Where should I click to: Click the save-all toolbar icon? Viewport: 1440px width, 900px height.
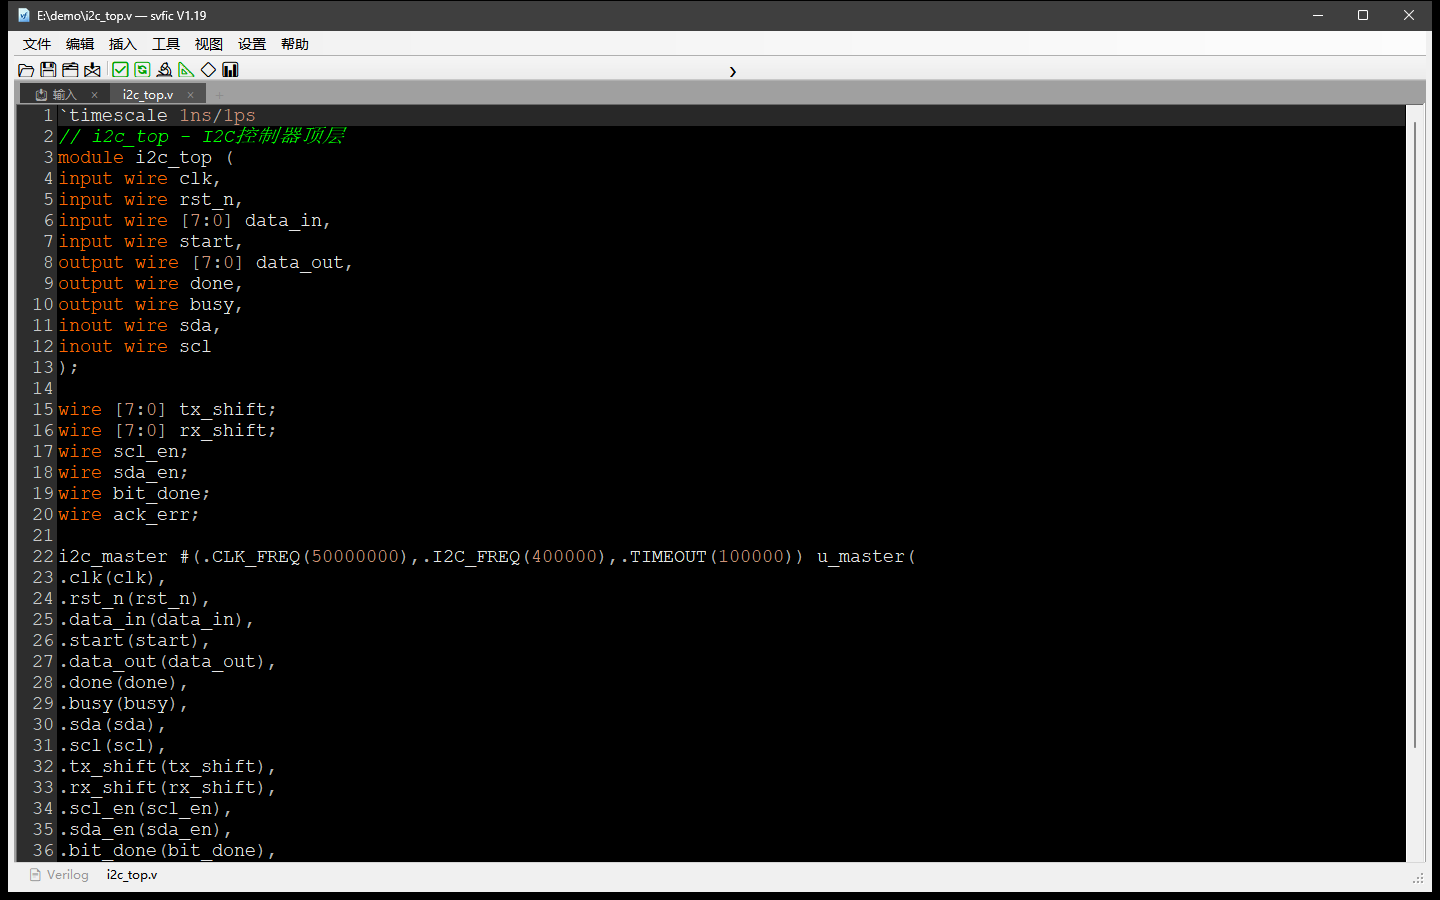[70, 70]
